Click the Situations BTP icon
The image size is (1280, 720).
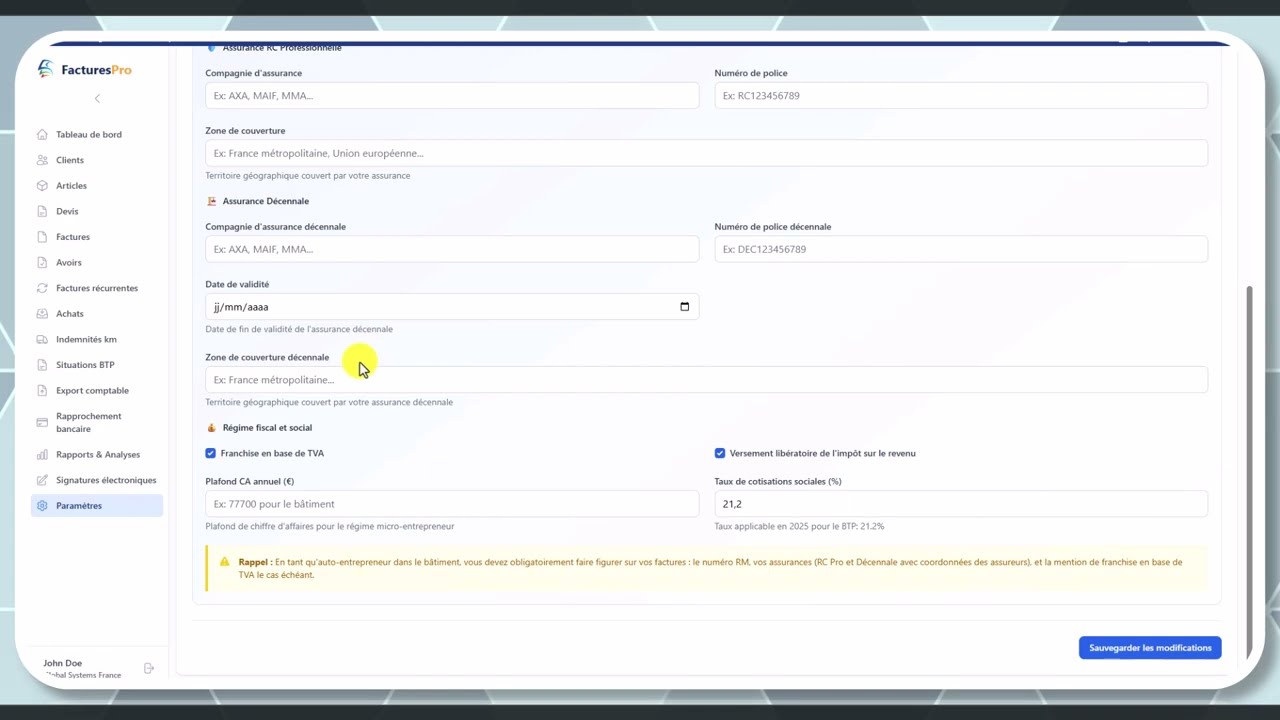[42, 365]
